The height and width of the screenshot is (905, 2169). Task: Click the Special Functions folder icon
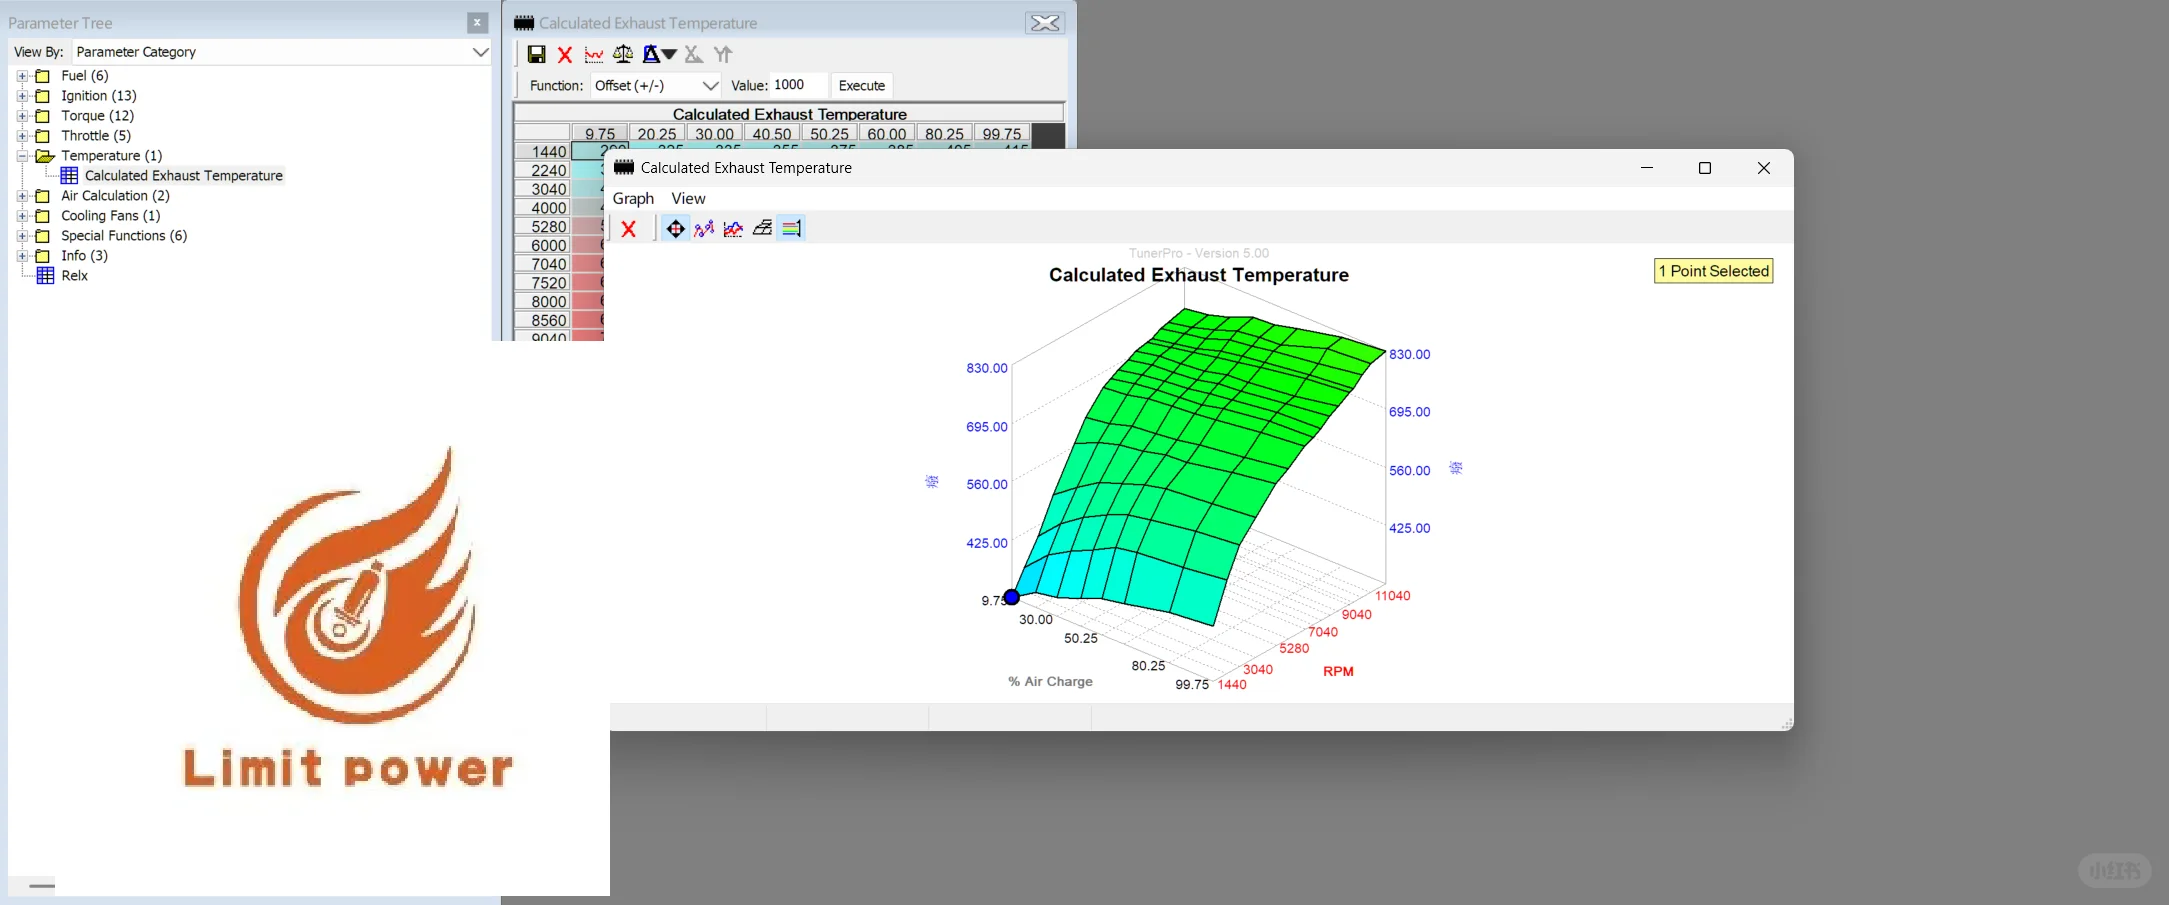(43, 236)
